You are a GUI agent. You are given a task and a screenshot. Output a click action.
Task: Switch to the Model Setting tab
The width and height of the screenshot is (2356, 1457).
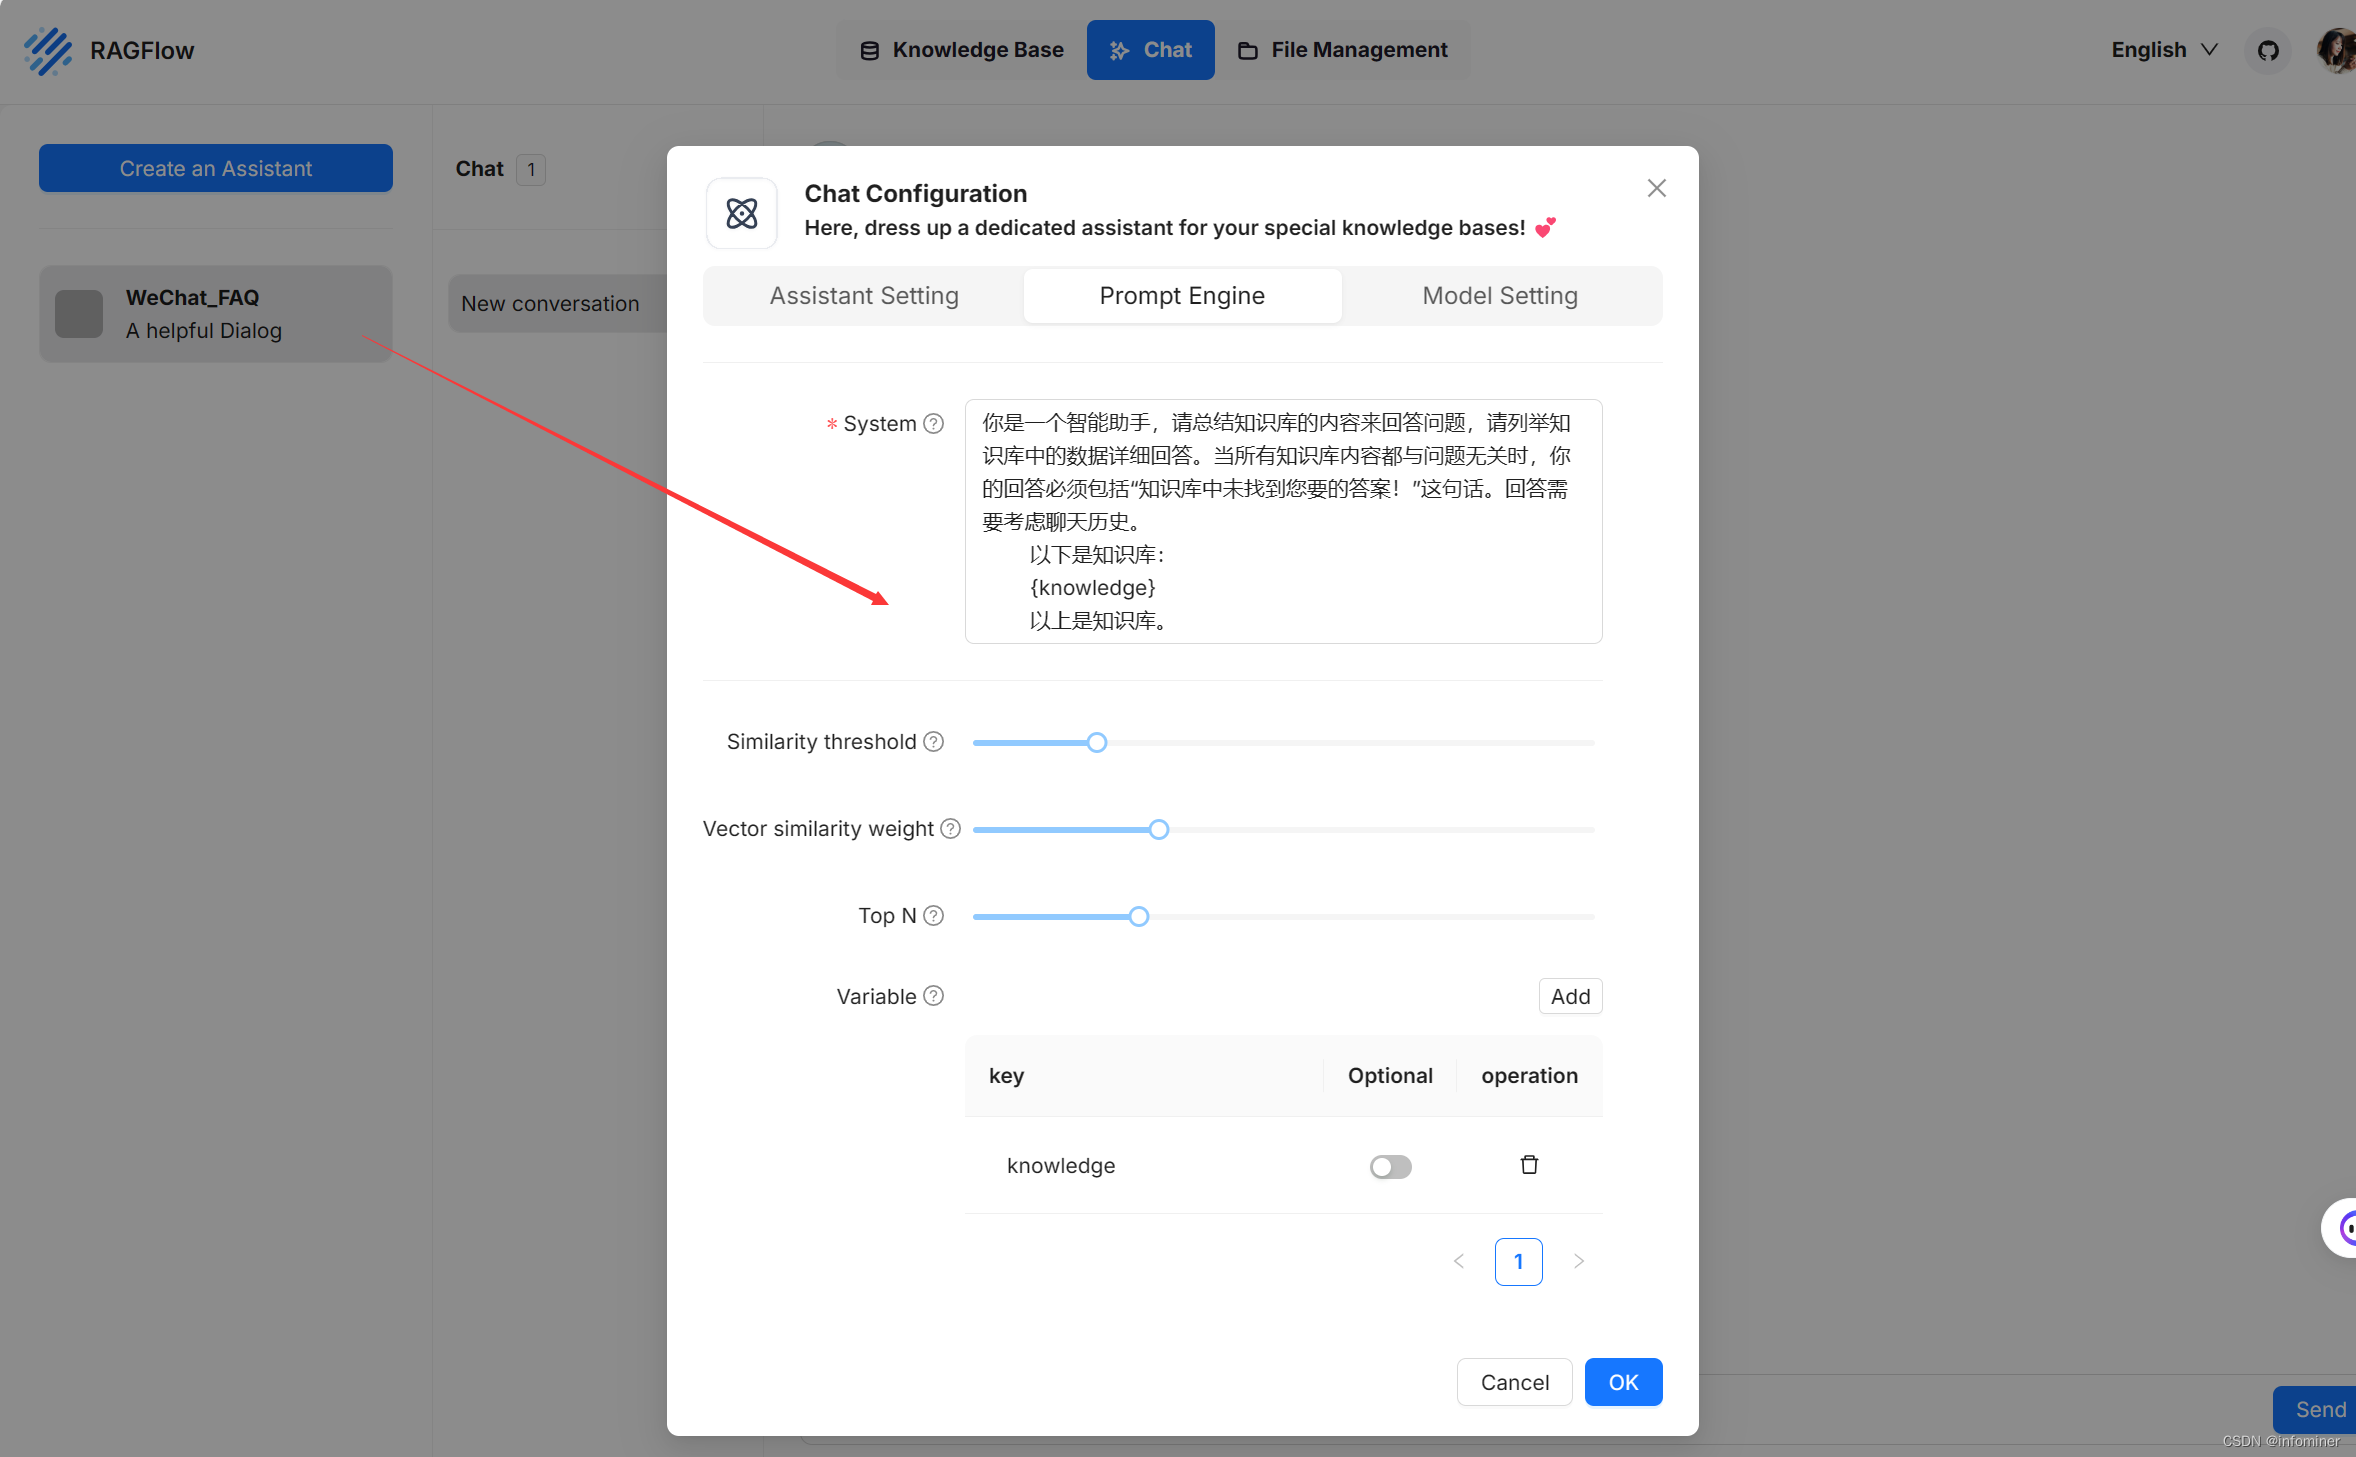click(1499, 296)
